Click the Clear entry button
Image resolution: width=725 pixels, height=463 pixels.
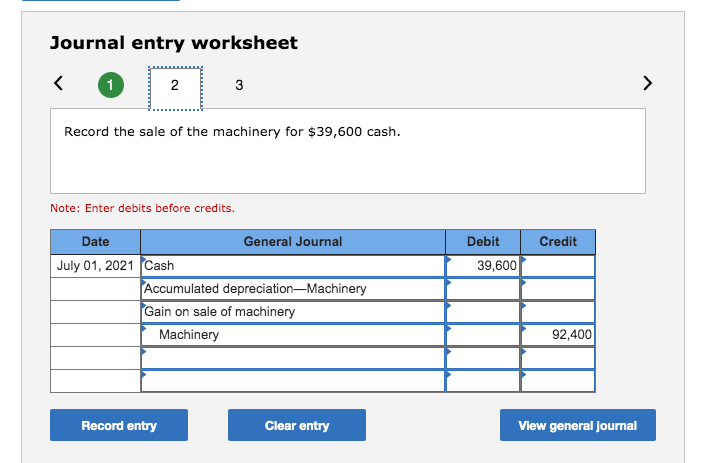[297, 425]
